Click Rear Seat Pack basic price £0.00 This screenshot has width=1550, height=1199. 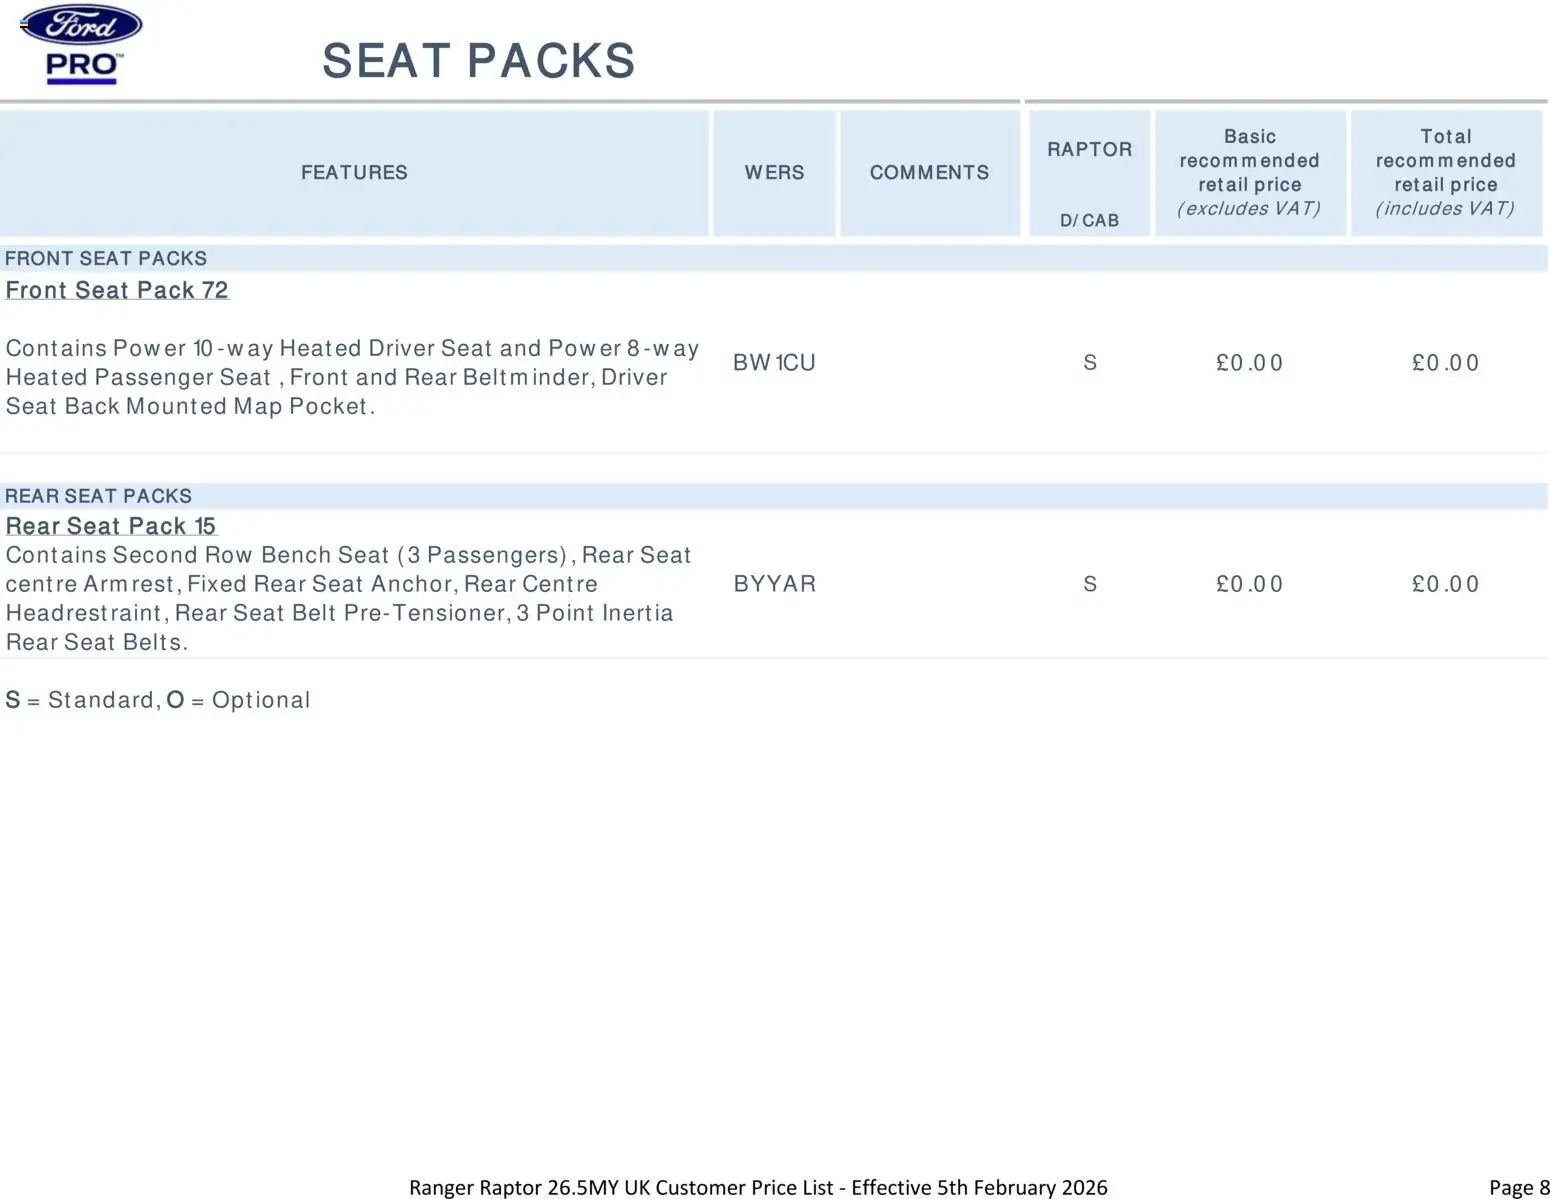[x=1249, y=584]
